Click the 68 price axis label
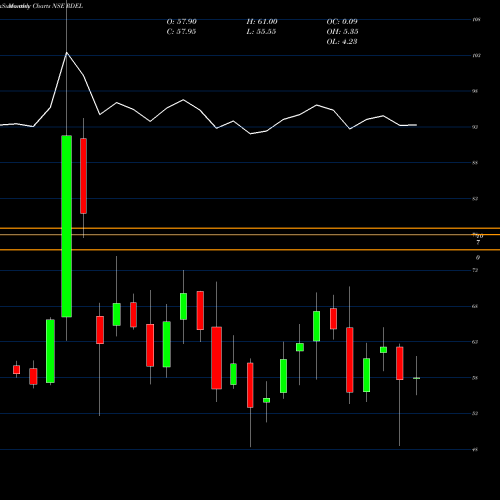 [x=475, y=306]
